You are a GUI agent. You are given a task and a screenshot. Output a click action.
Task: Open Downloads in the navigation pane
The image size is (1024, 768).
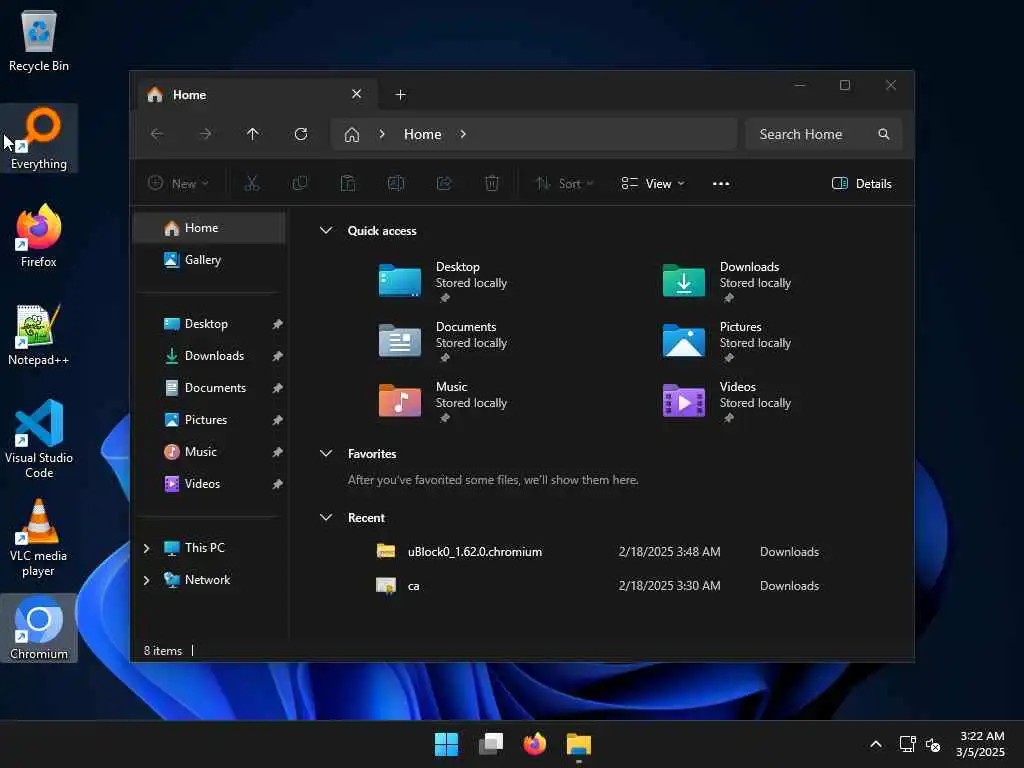(209, 356)
